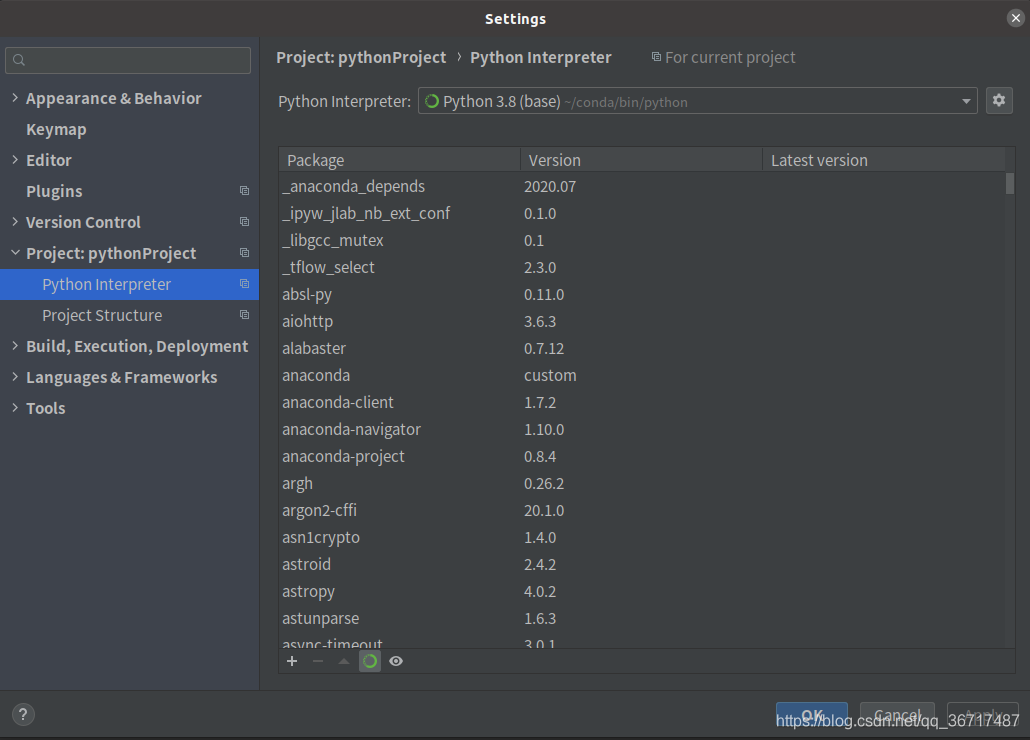Image resolution: width=1030 pixels, height=740 pixels.
Task: Click the uninstall package minus icon
Action: click(318, 661)
